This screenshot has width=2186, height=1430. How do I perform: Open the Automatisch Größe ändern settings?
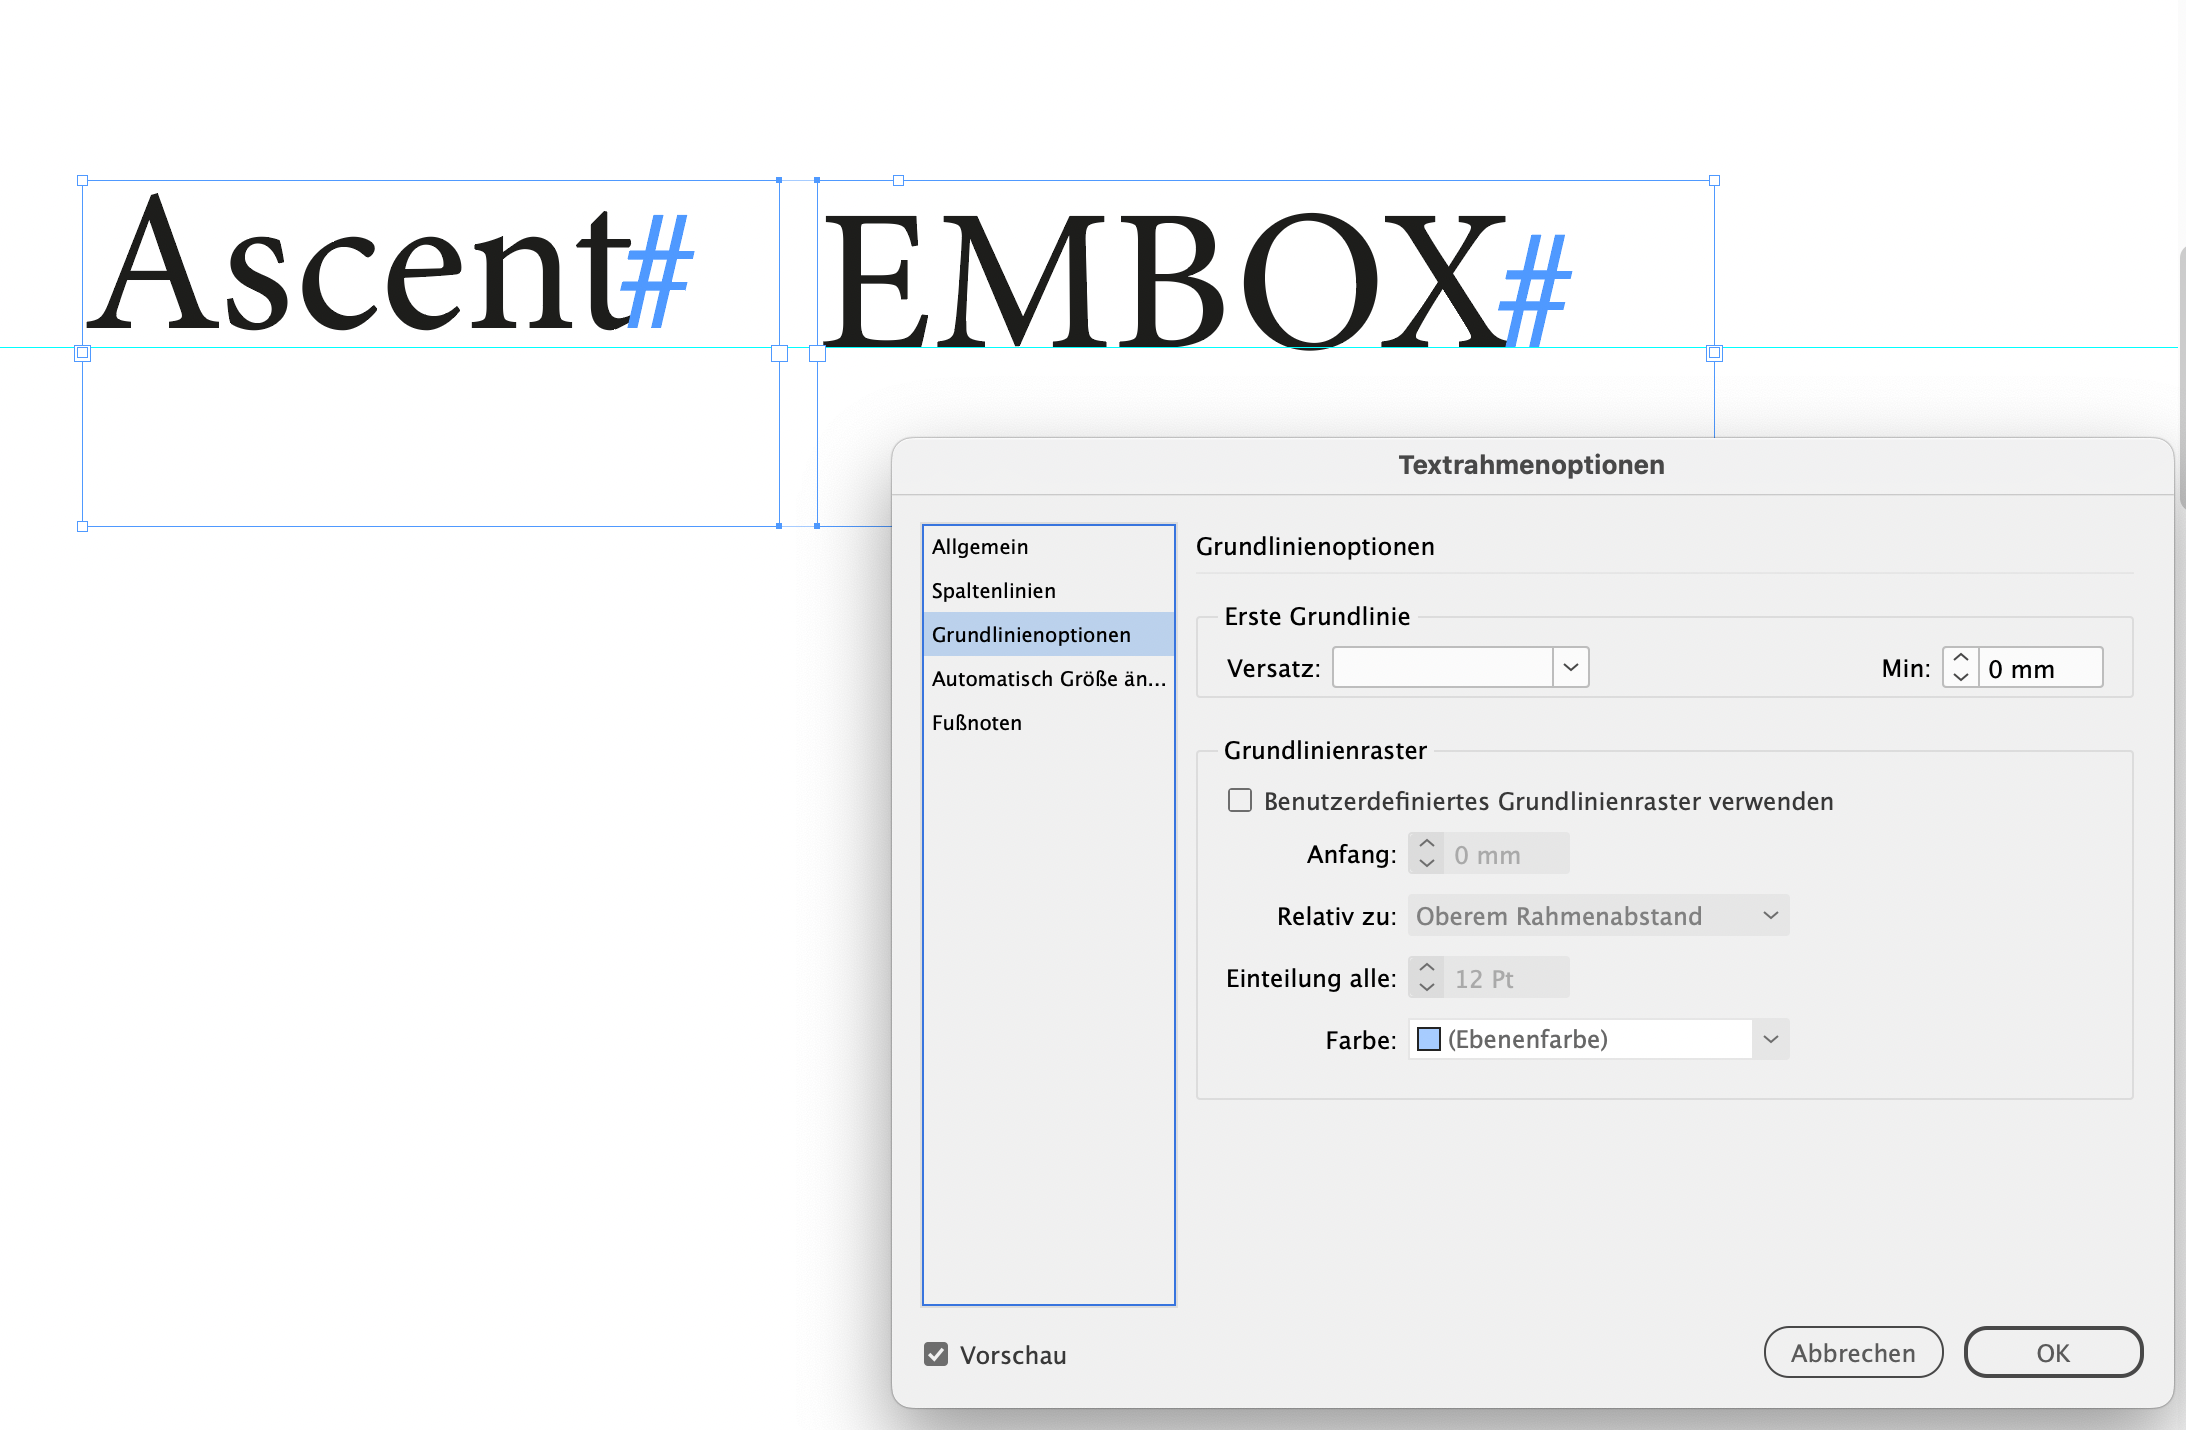coord(1048,678)
